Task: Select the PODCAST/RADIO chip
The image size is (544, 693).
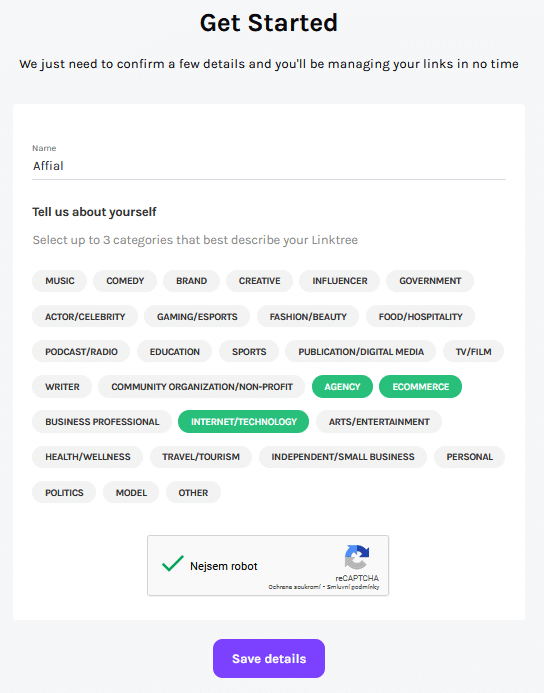Action: [81, 351]
